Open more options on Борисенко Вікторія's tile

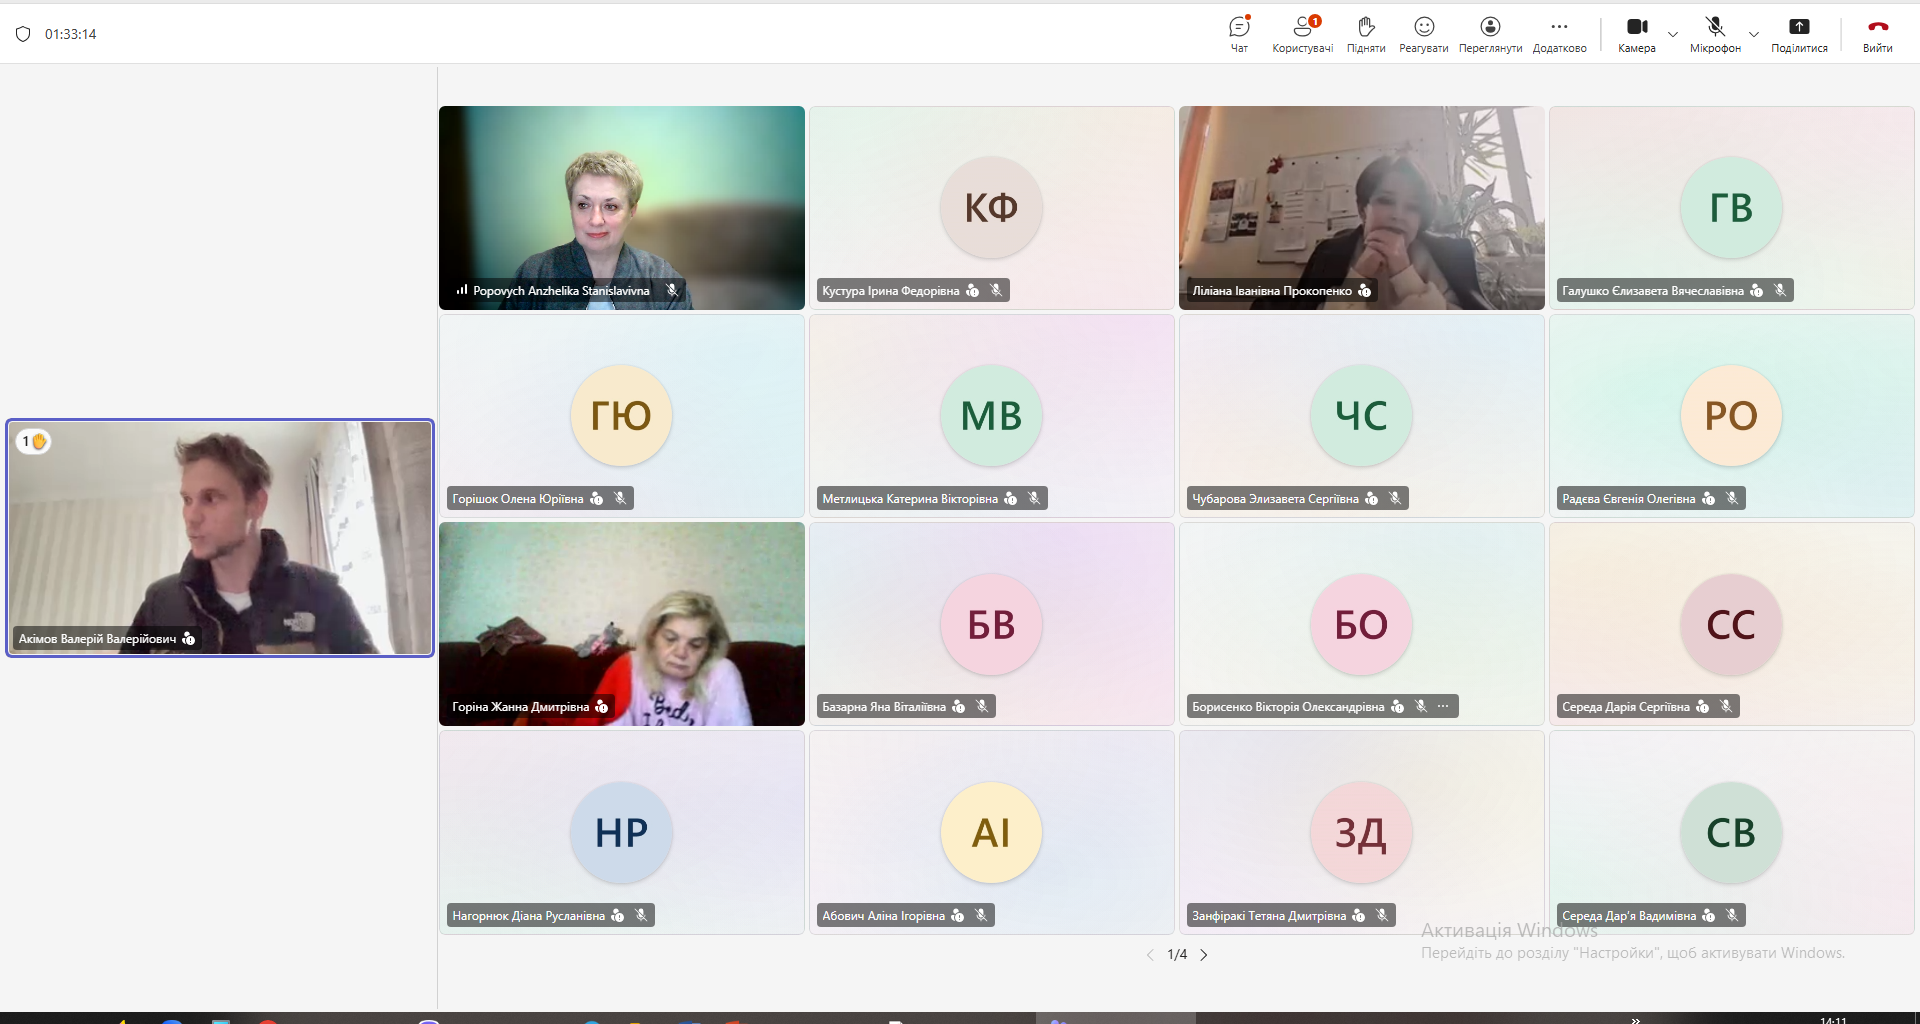click(1443, 707)
